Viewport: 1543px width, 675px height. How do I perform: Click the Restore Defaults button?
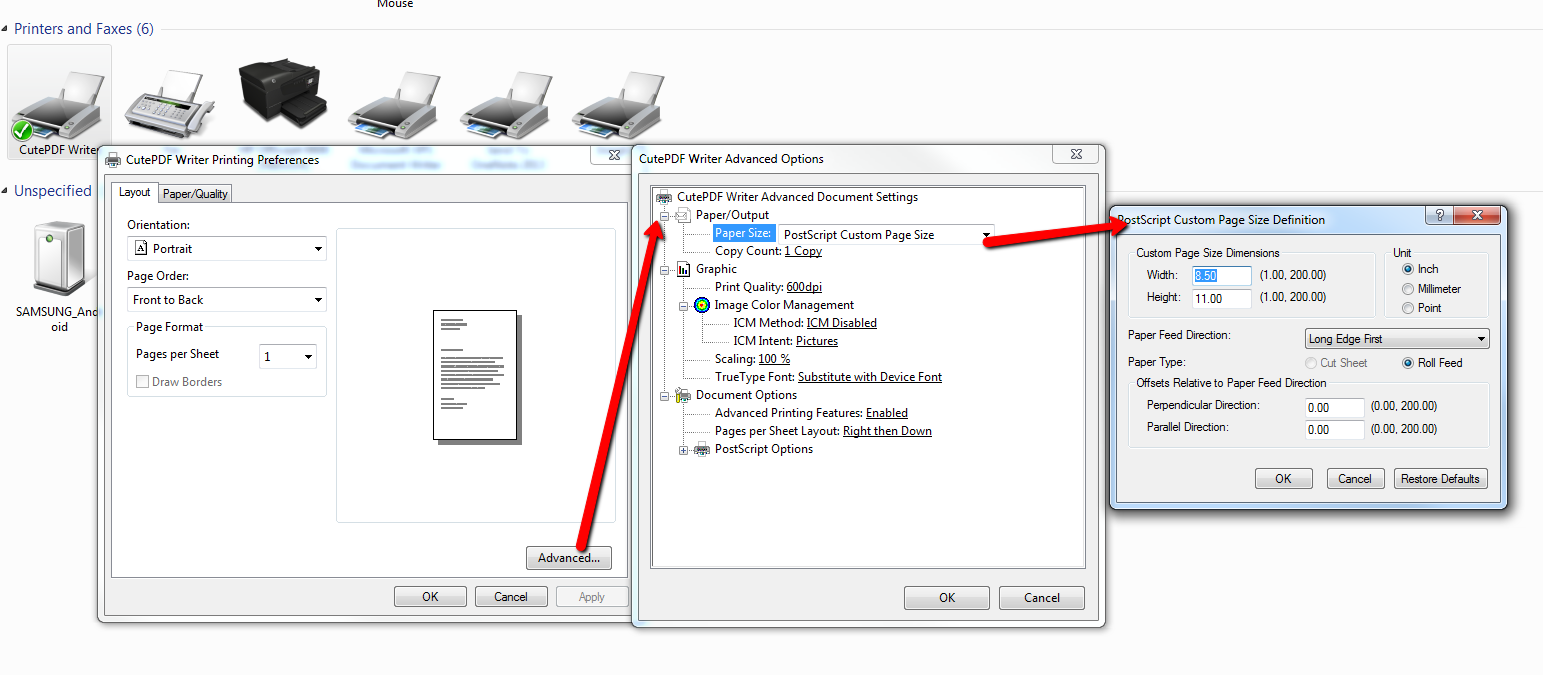coord(1440,479)
